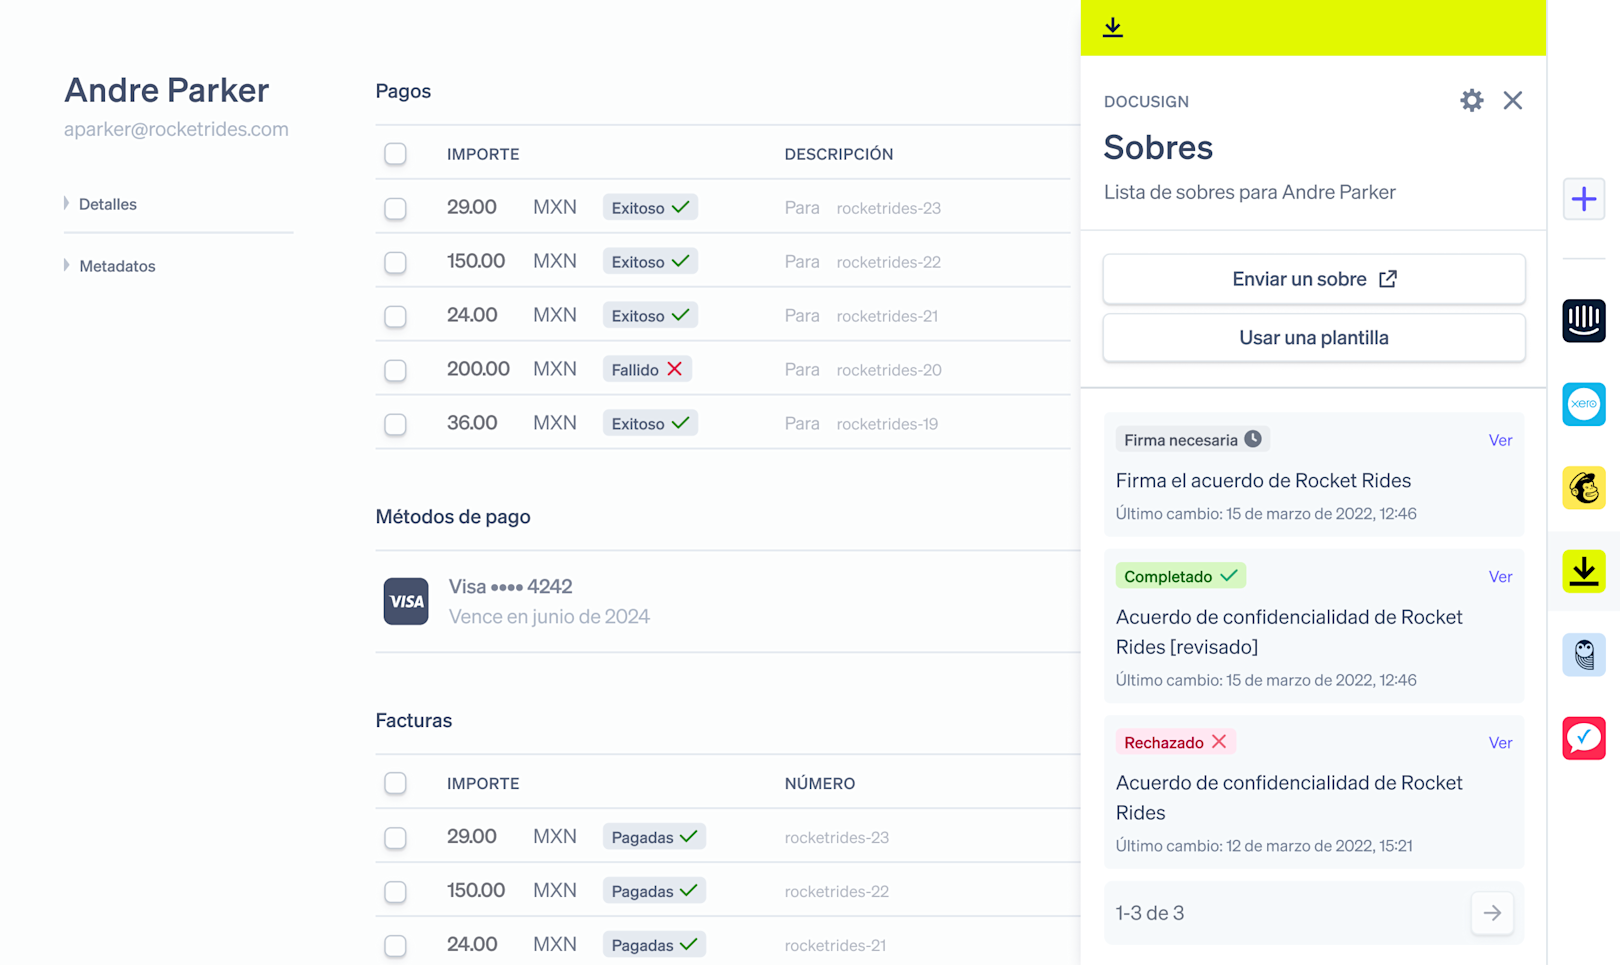
Task: Open the Mailchimp app icon
Action: (1584, 488)
